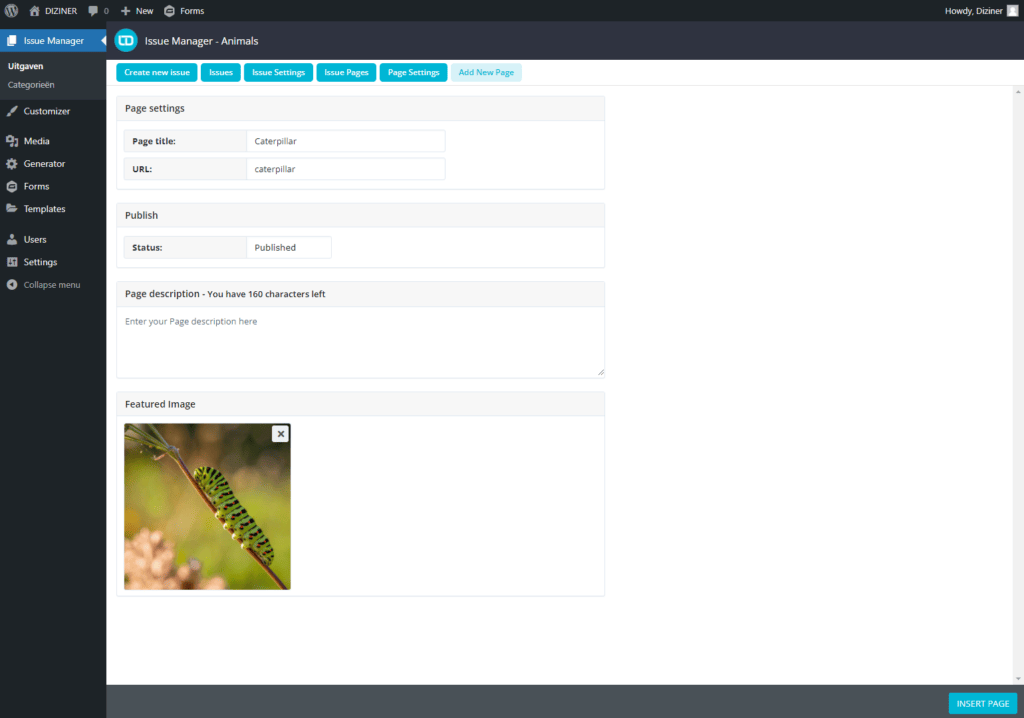Image resolution: width=1024 pixels, height=718 pixels.
Task: Click the user avatar at top right
Action: point(1012,11)
